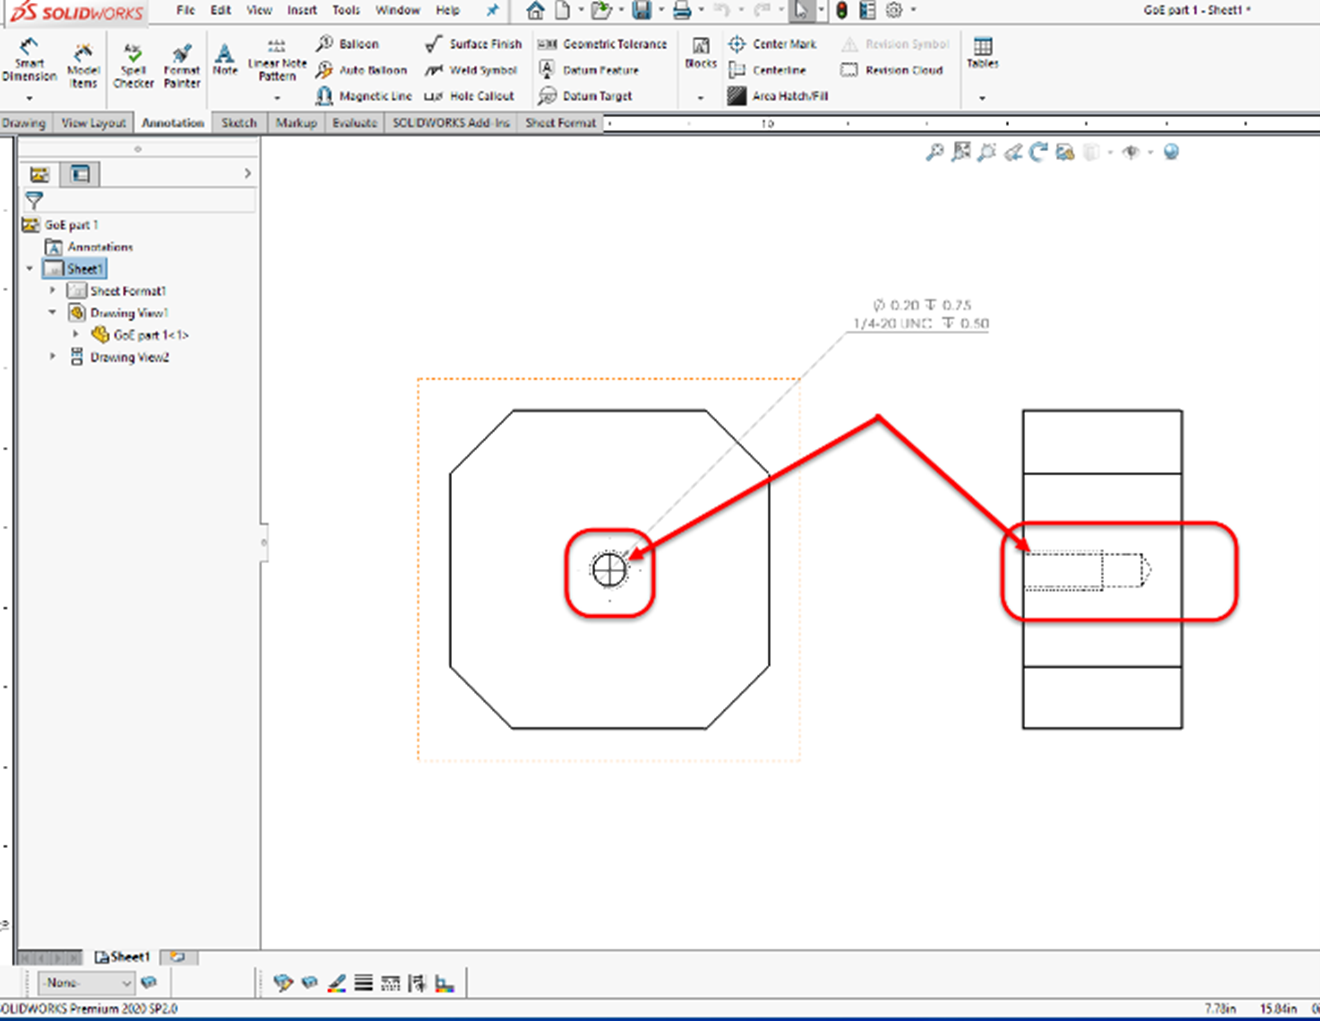Open the Model Items tool
The height and width of the screenshot is (1021, 1320).
[x=83, y=62]
